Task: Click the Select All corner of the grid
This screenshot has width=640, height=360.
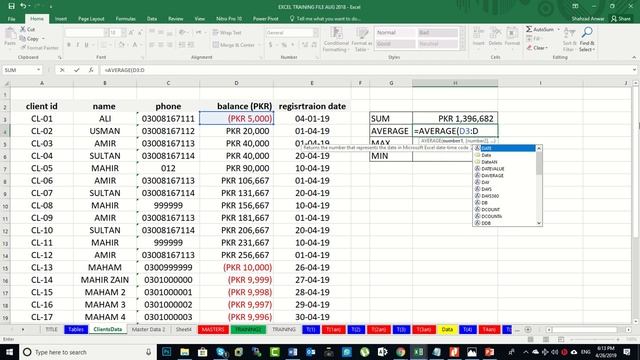Action: [6, 83]
